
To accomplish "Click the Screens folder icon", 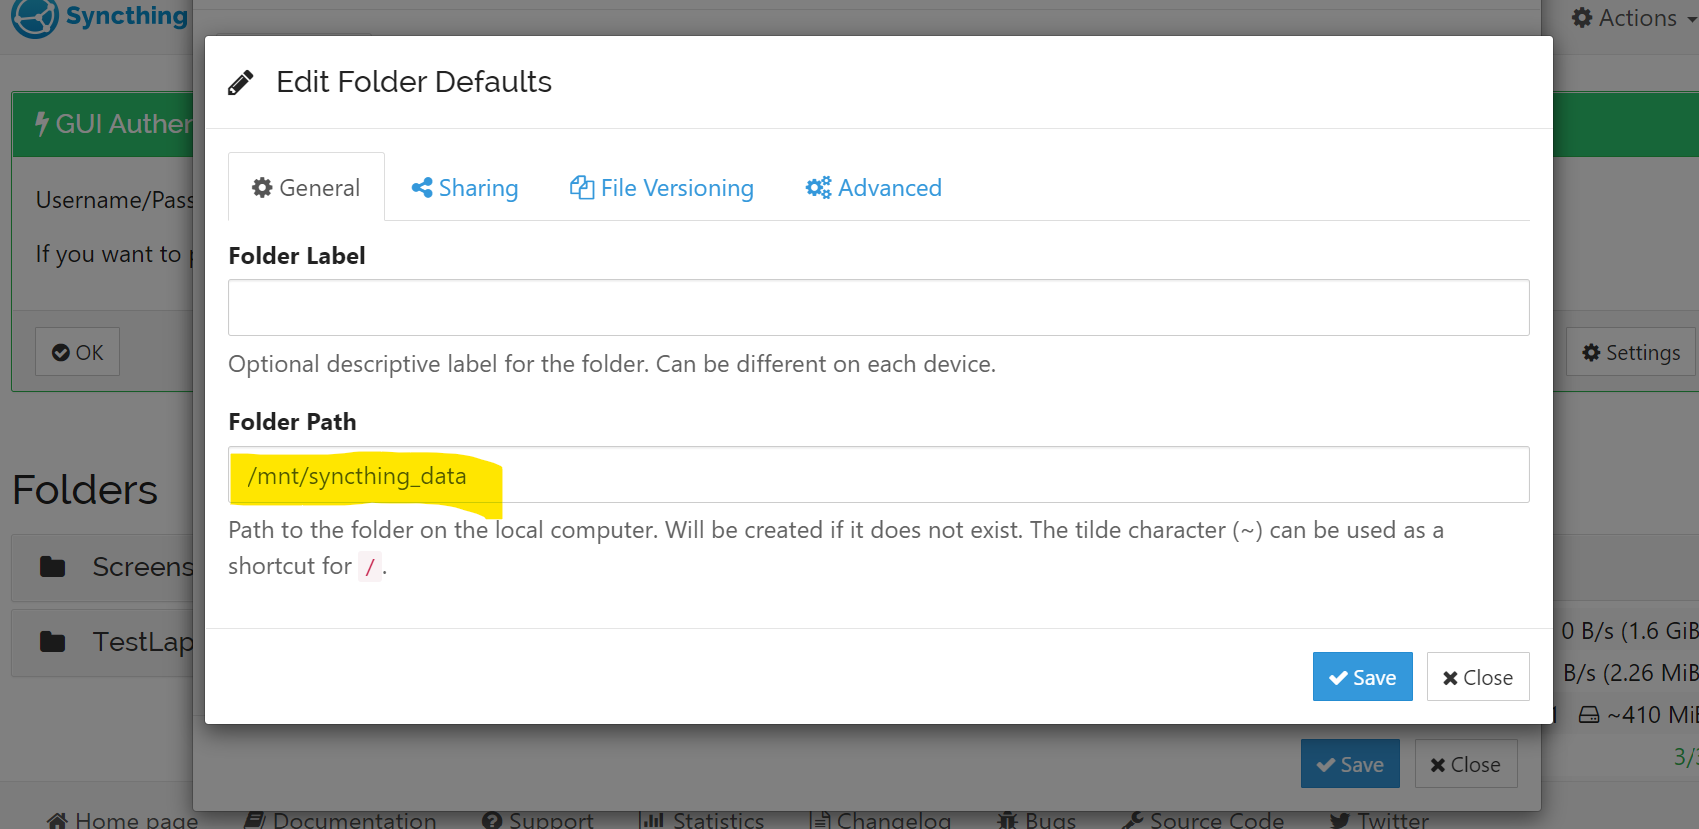I will click(x=53, y=567).
